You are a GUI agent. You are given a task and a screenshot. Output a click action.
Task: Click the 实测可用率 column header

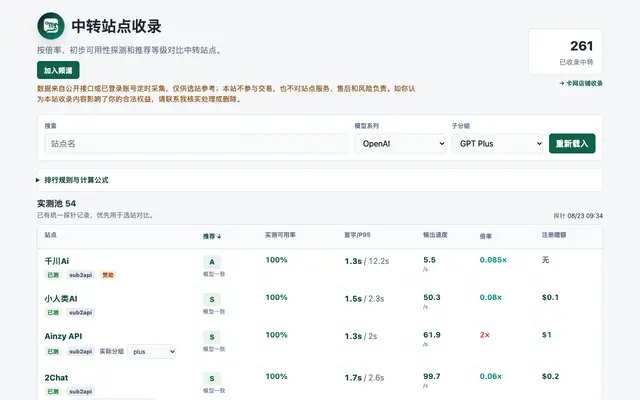click(x=280, y=235)
